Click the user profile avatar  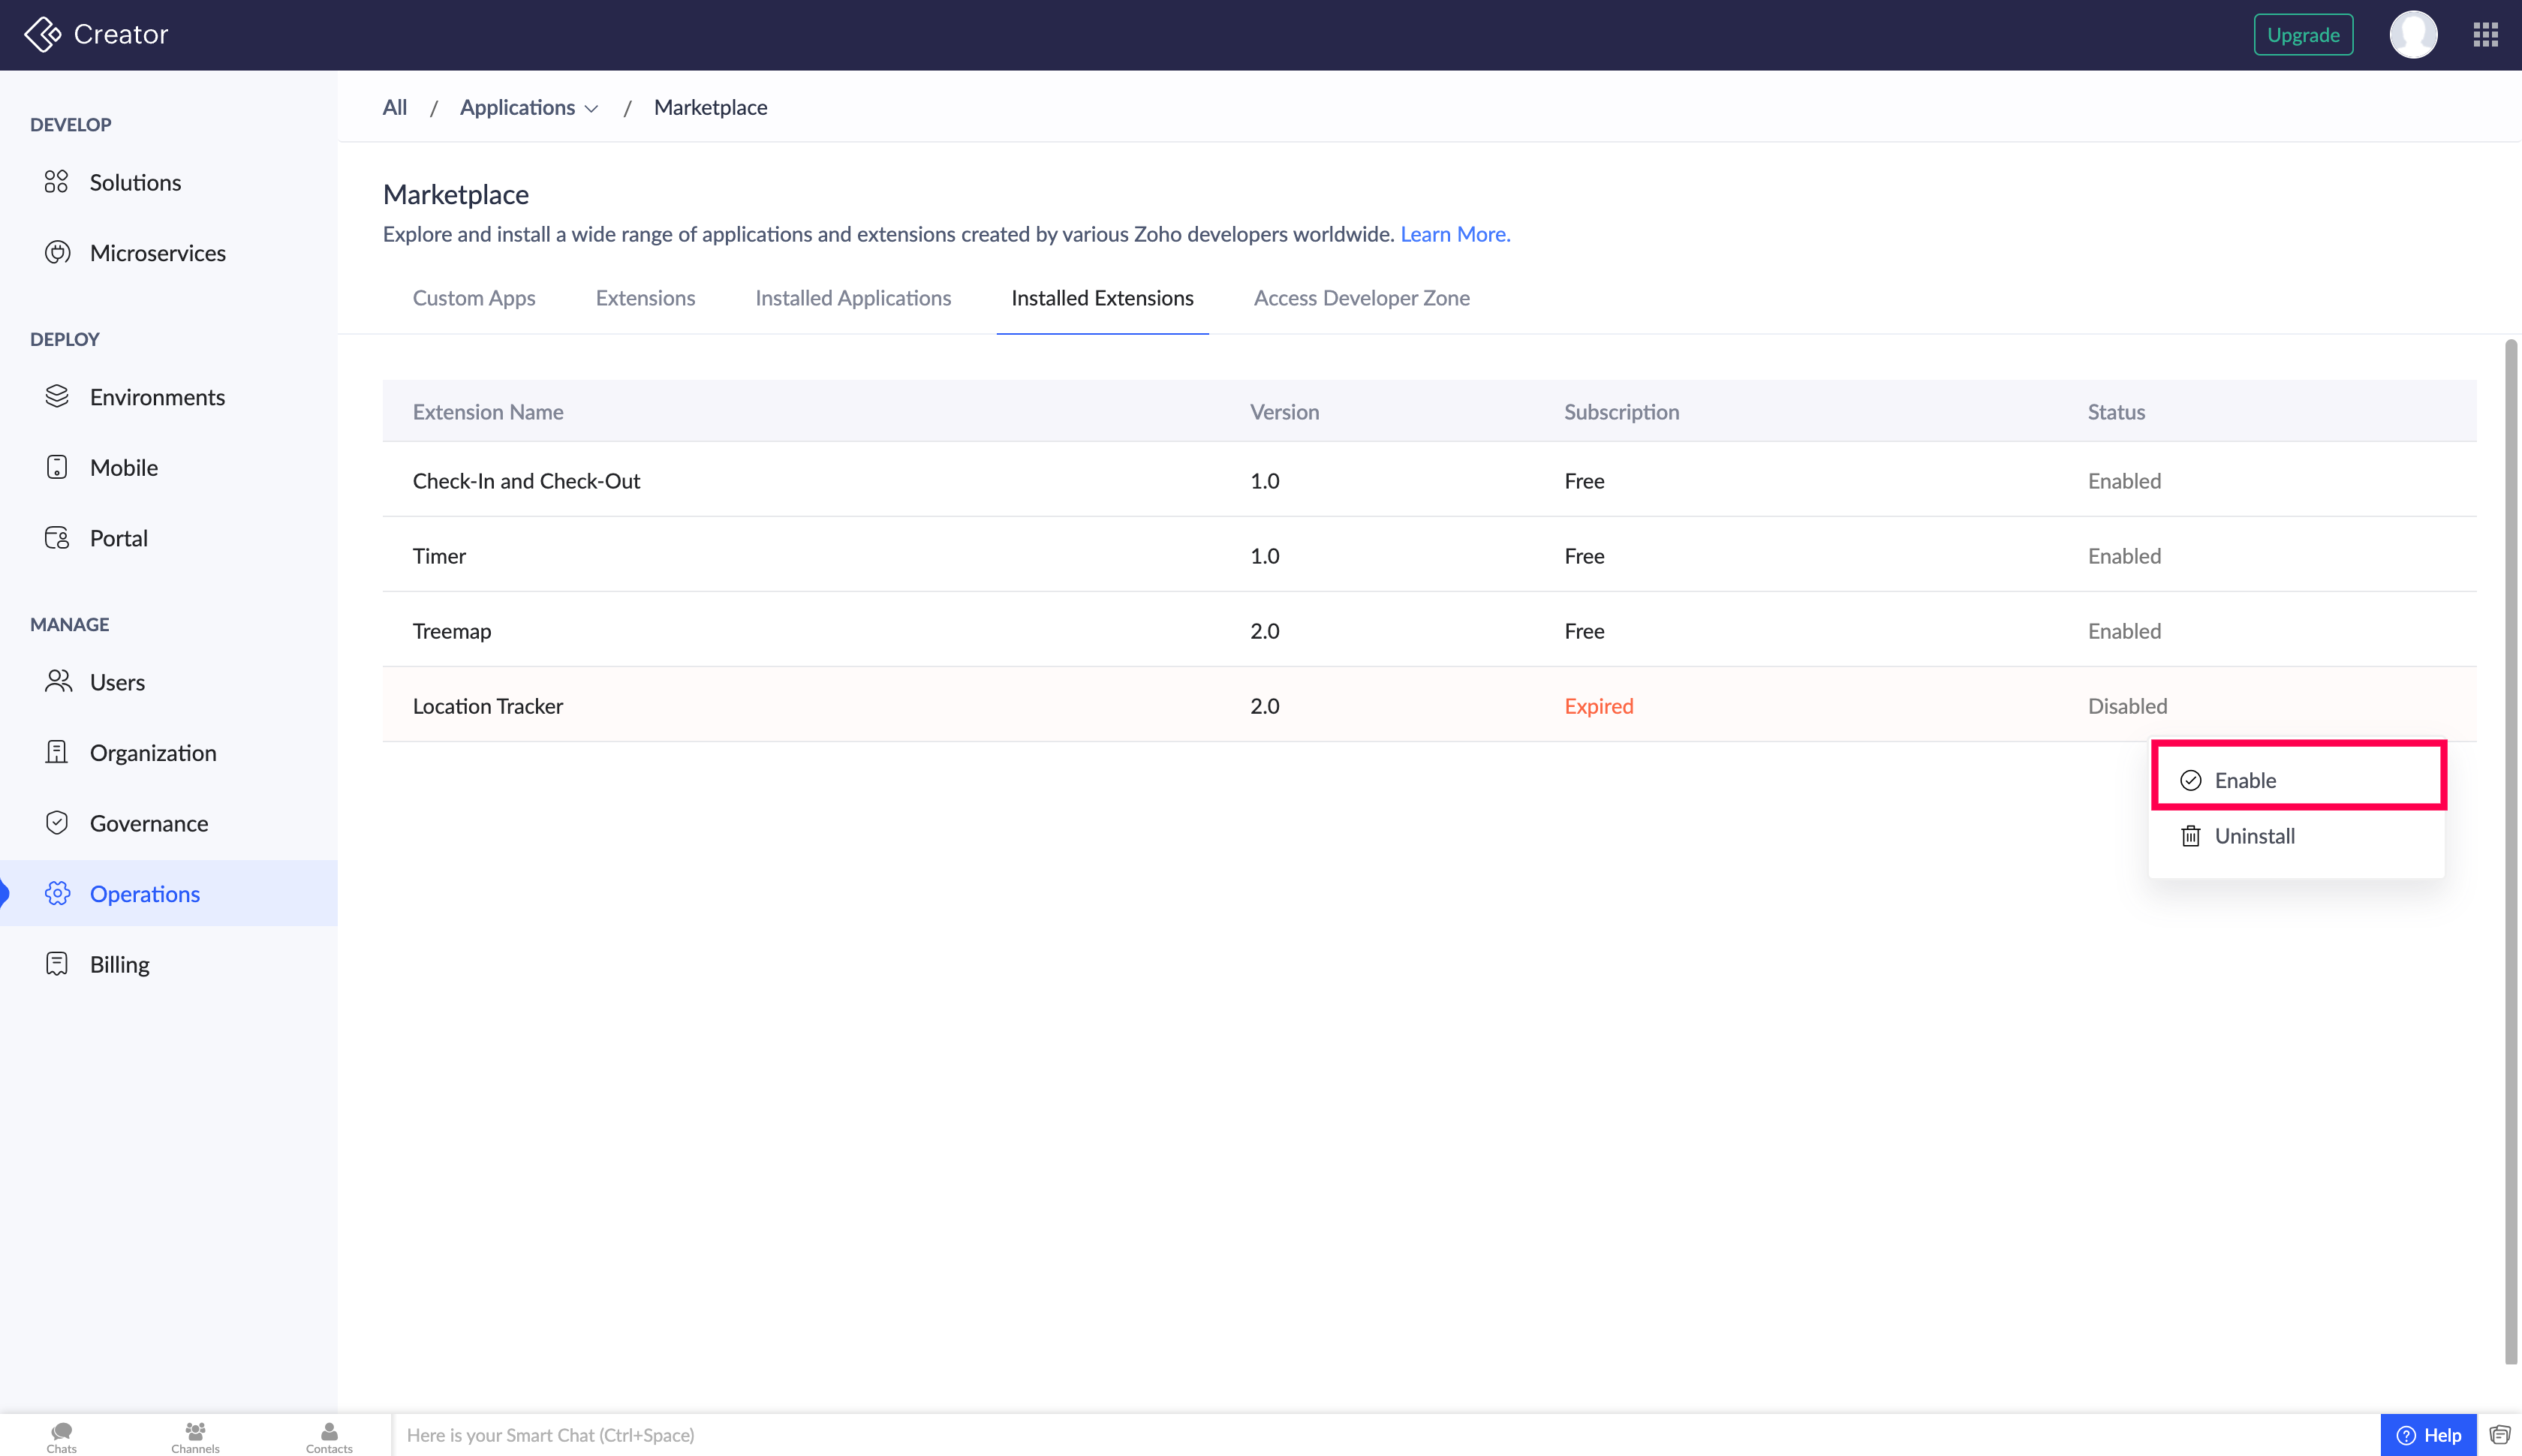pos(2413,35)
